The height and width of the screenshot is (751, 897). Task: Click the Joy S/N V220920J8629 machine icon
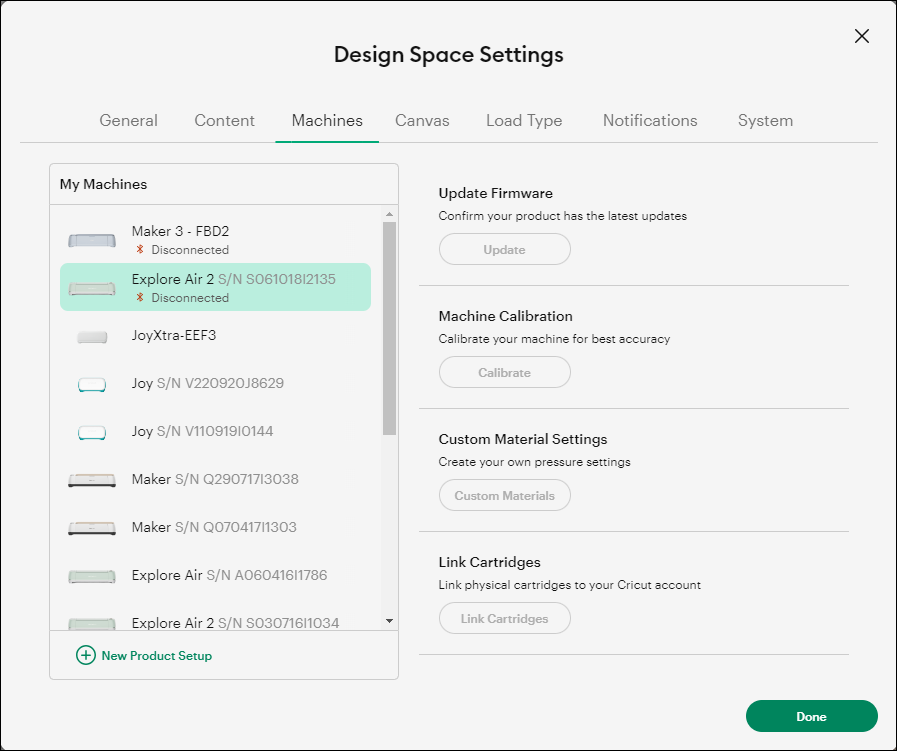click(91, 383)
